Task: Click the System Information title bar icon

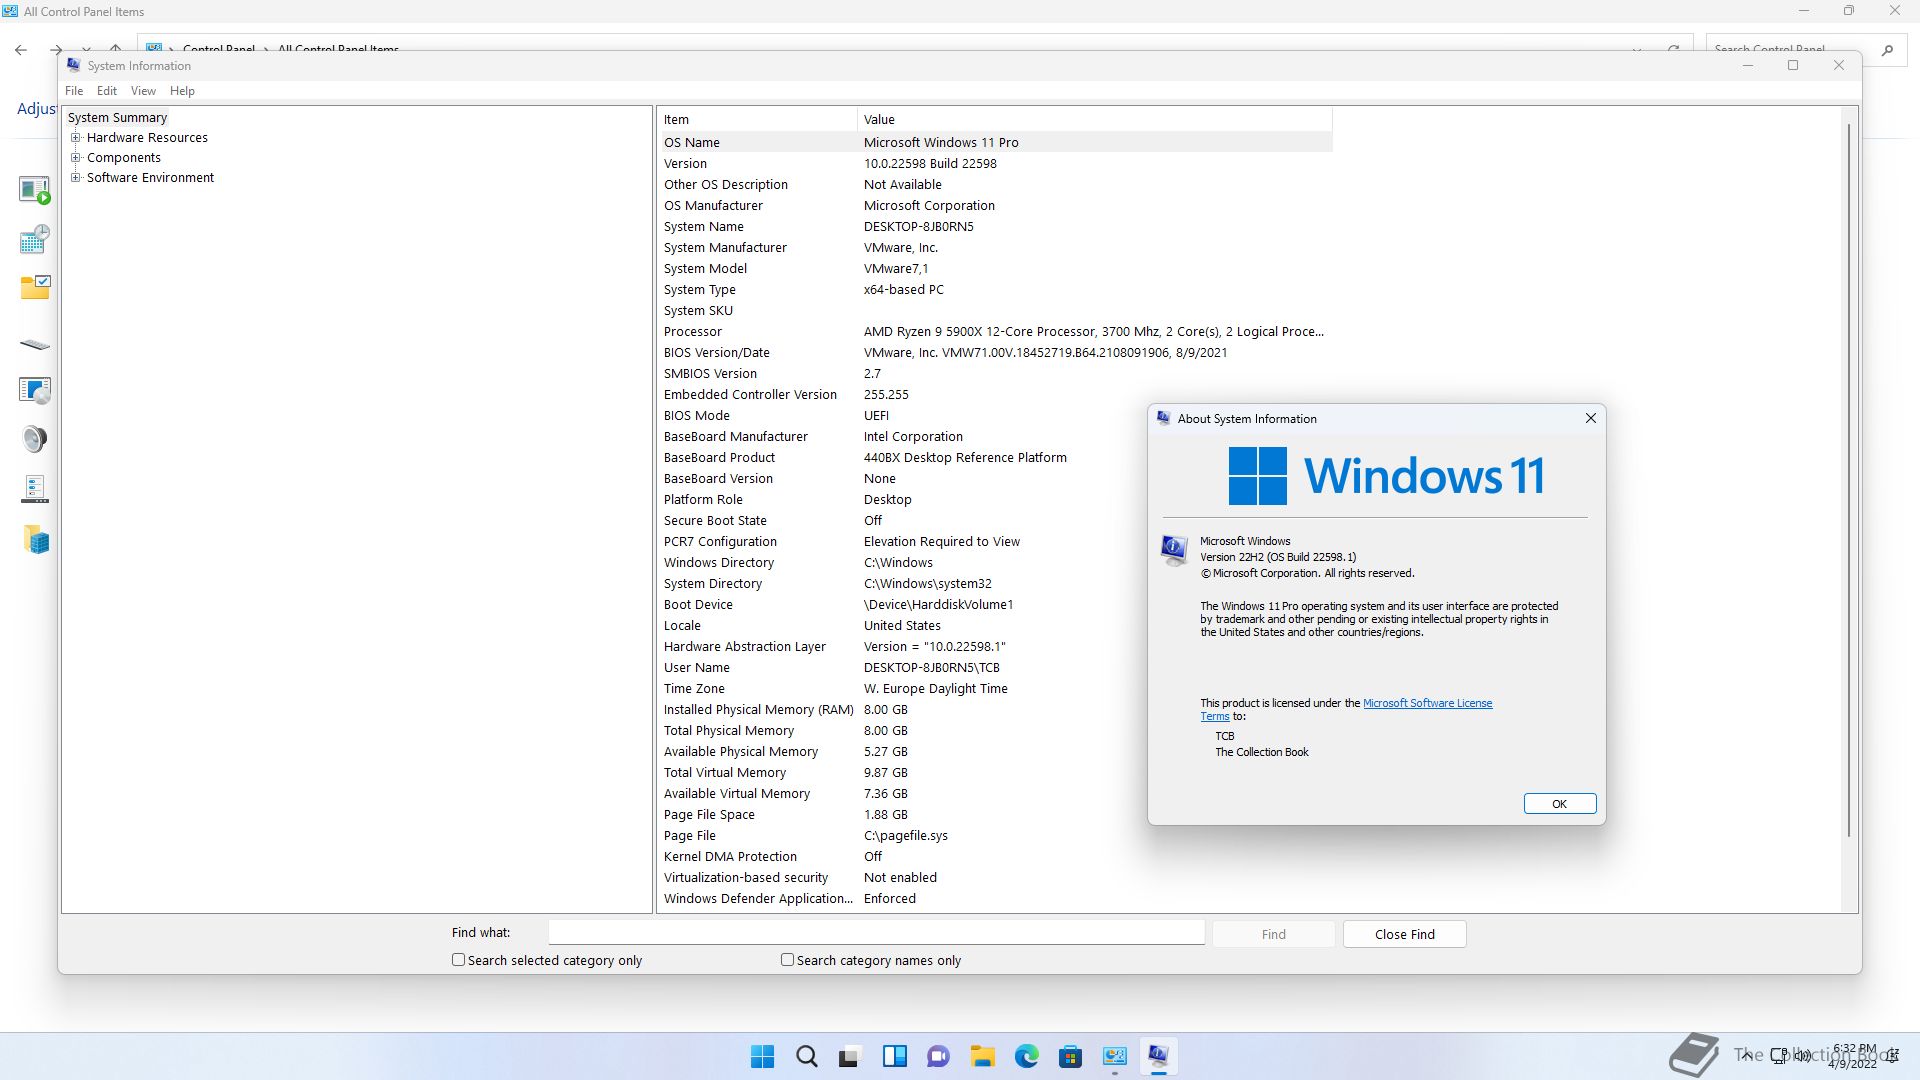Action: [x=74, y=65]
